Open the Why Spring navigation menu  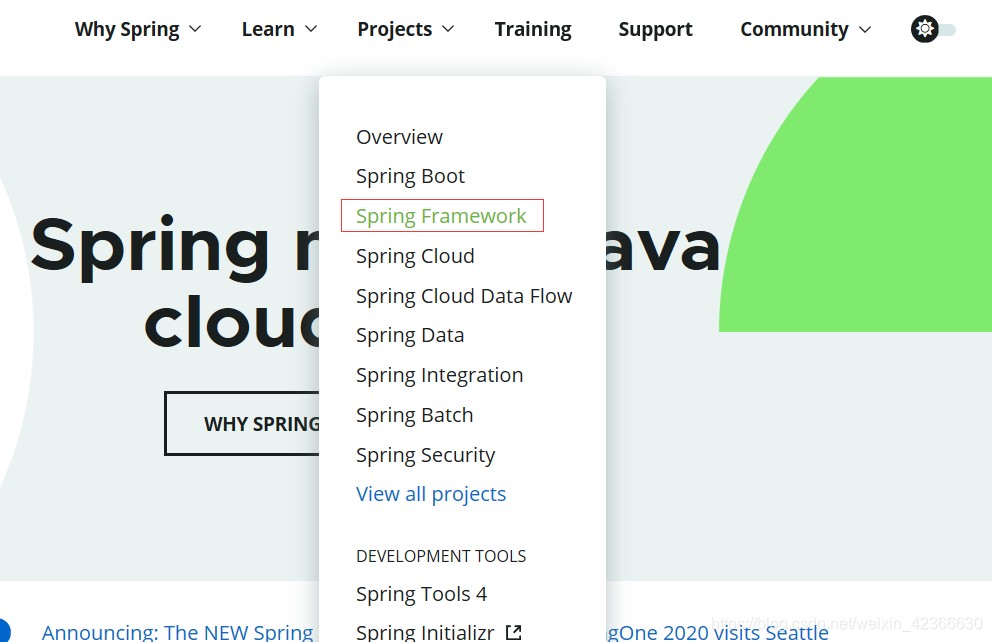click(127, 29)
